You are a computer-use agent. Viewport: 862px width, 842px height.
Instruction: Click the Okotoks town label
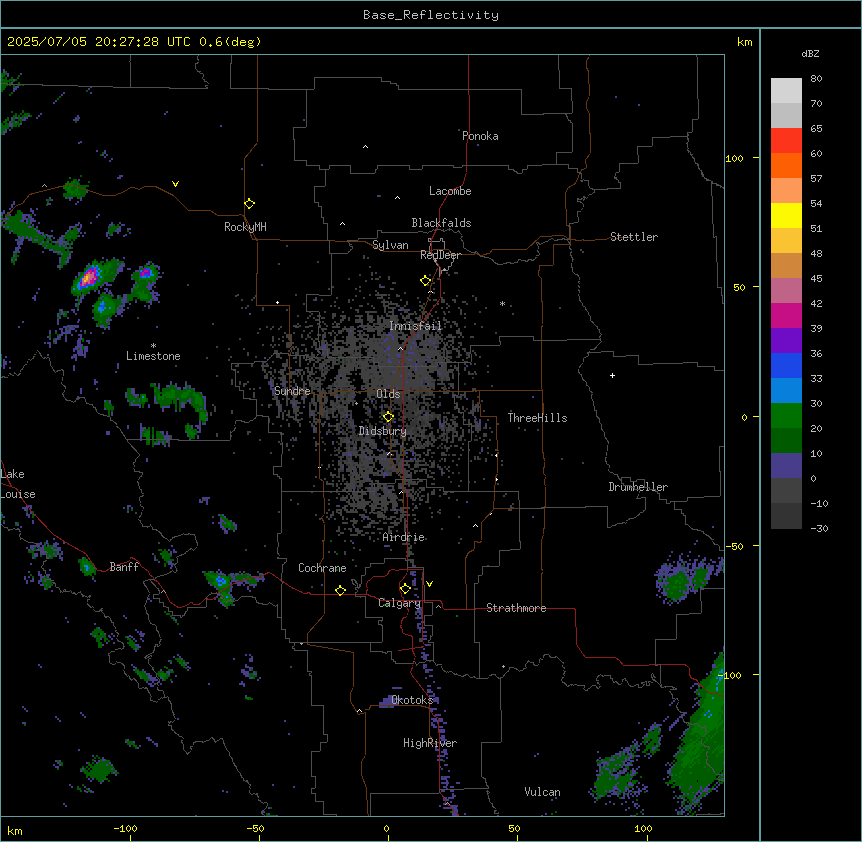pyautogui.click(x=412, y=700)
